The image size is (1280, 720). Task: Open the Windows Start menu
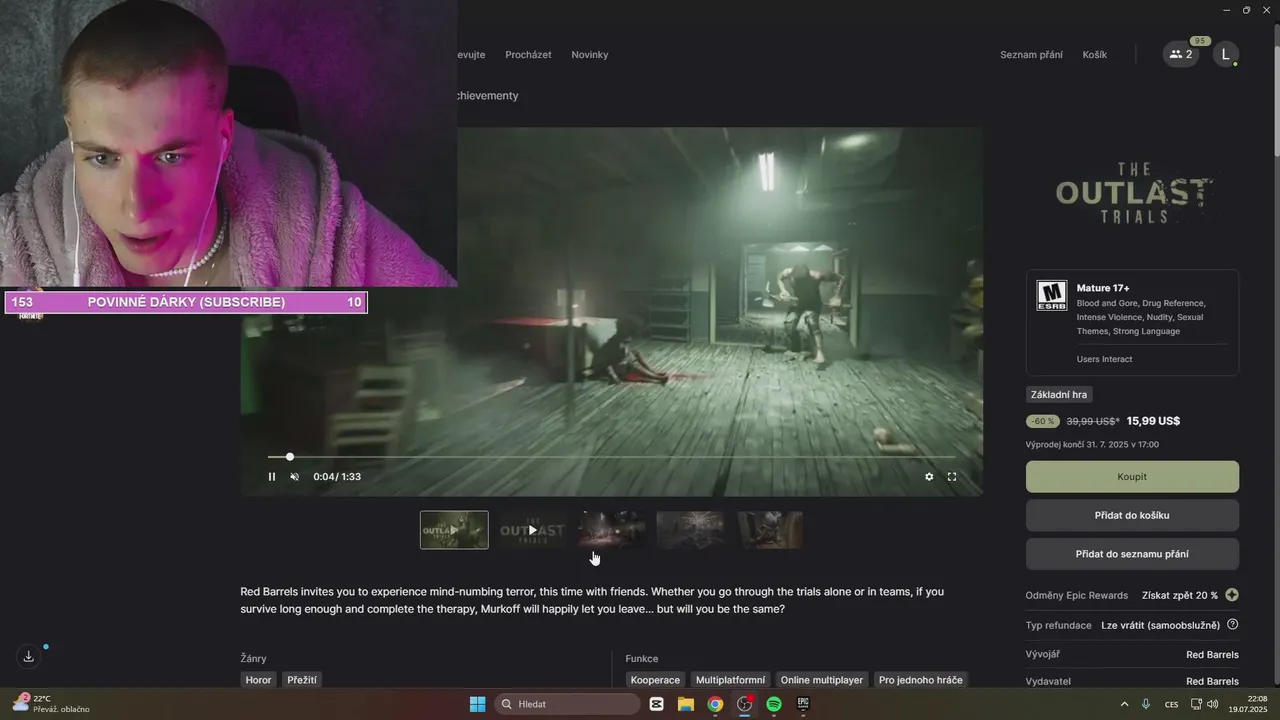point(477,704)
